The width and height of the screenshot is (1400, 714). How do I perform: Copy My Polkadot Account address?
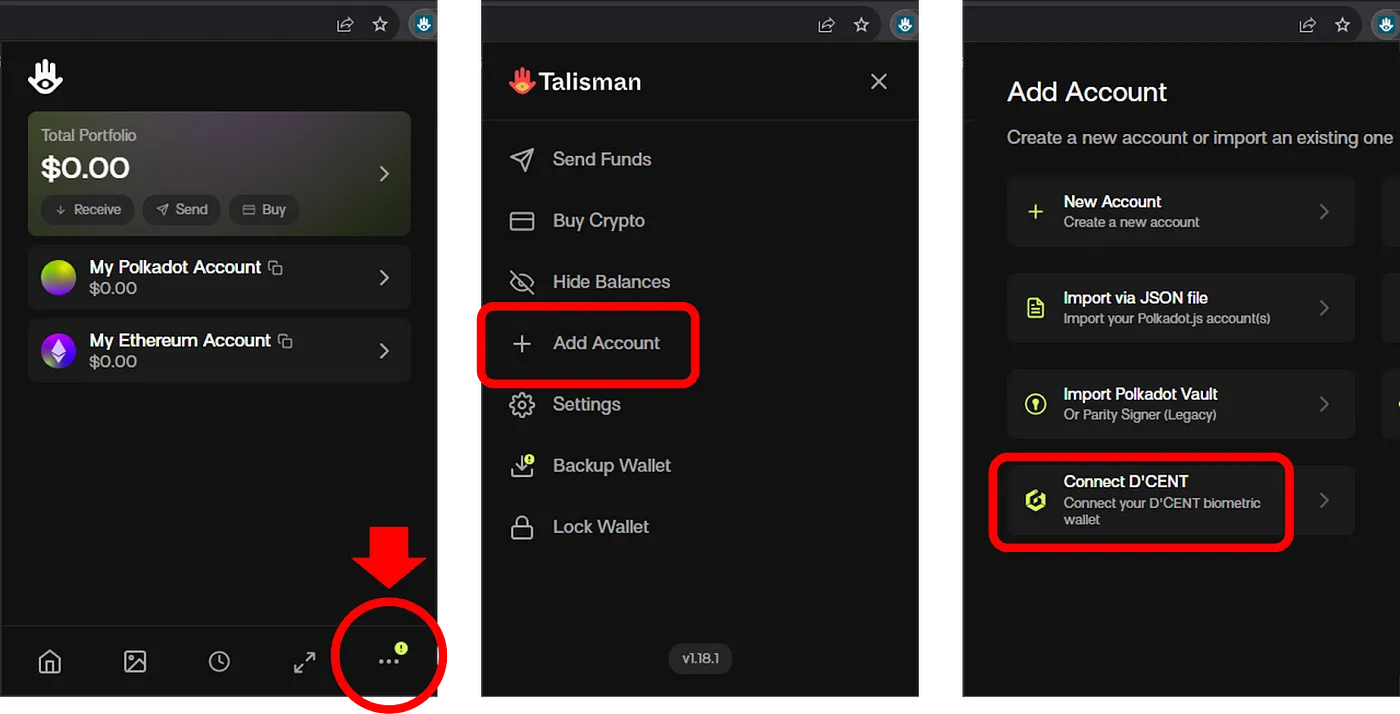tap(276, 268)
